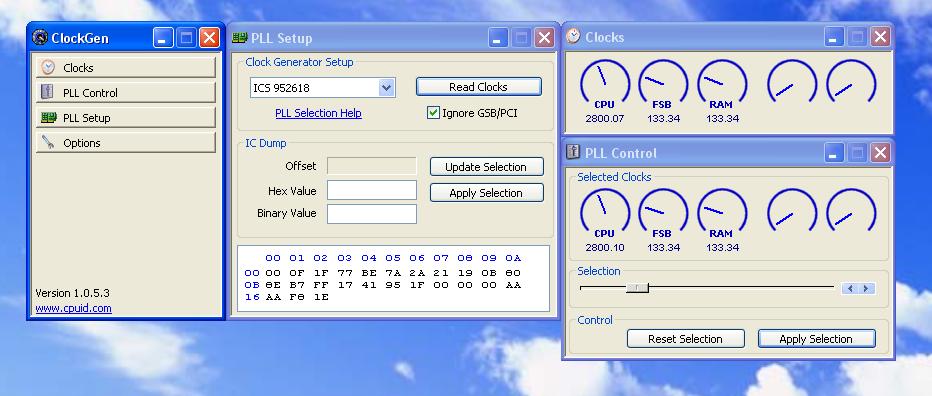The height and width of the screenshot is (396, 932).
Task: Minimize the Clocks window
Action: coord(834,37)
